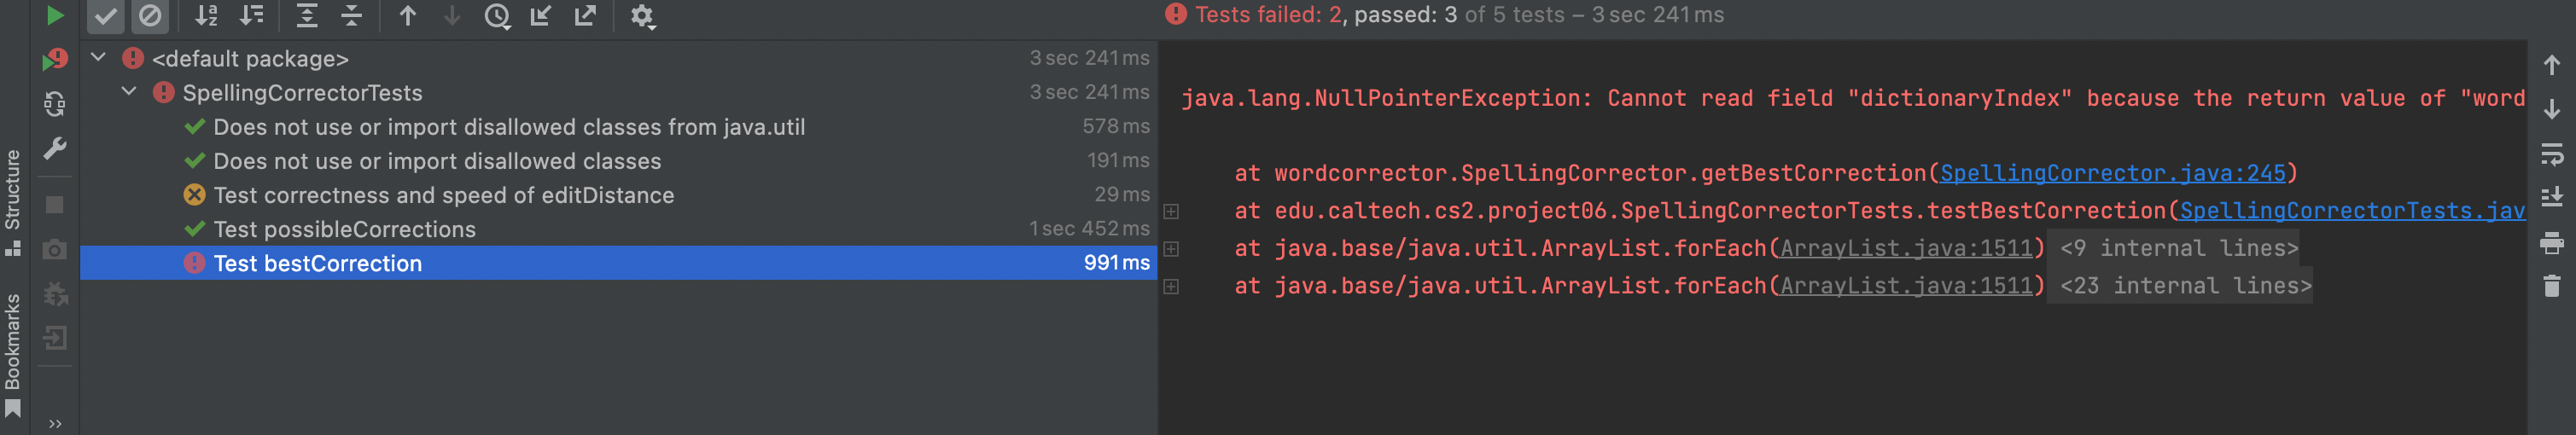Viewport: 2576px width, 435px height.
Task: Print the console output
Action: 2551,243
